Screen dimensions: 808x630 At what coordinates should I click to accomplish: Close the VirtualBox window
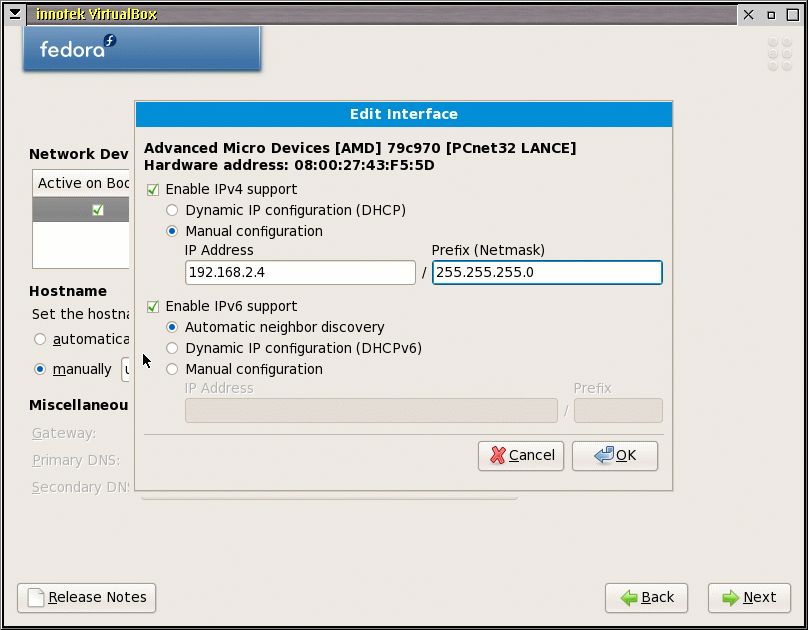pos(749,14)
